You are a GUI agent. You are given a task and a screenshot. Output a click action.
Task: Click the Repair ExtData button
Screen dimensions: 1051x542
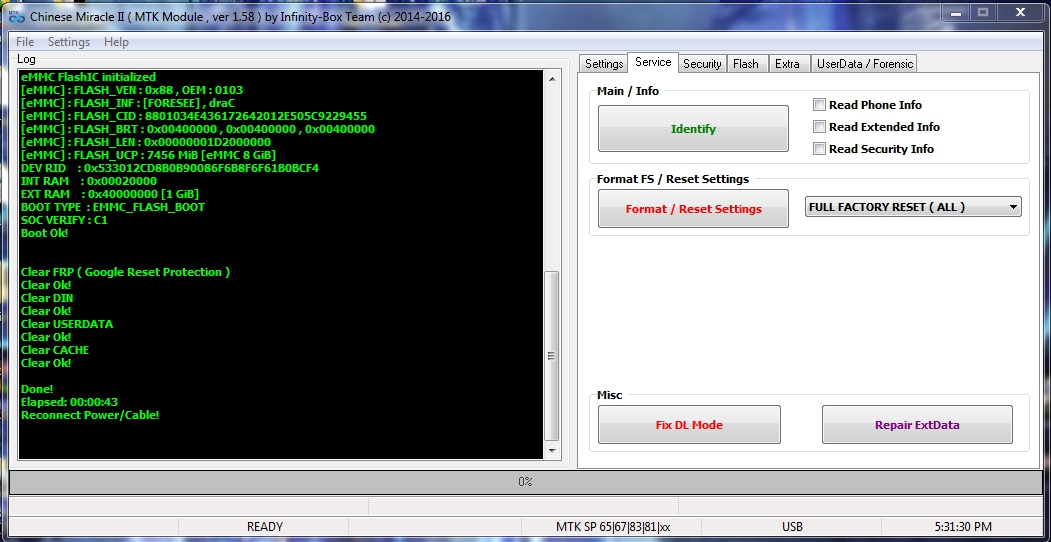tap(917, 425)
